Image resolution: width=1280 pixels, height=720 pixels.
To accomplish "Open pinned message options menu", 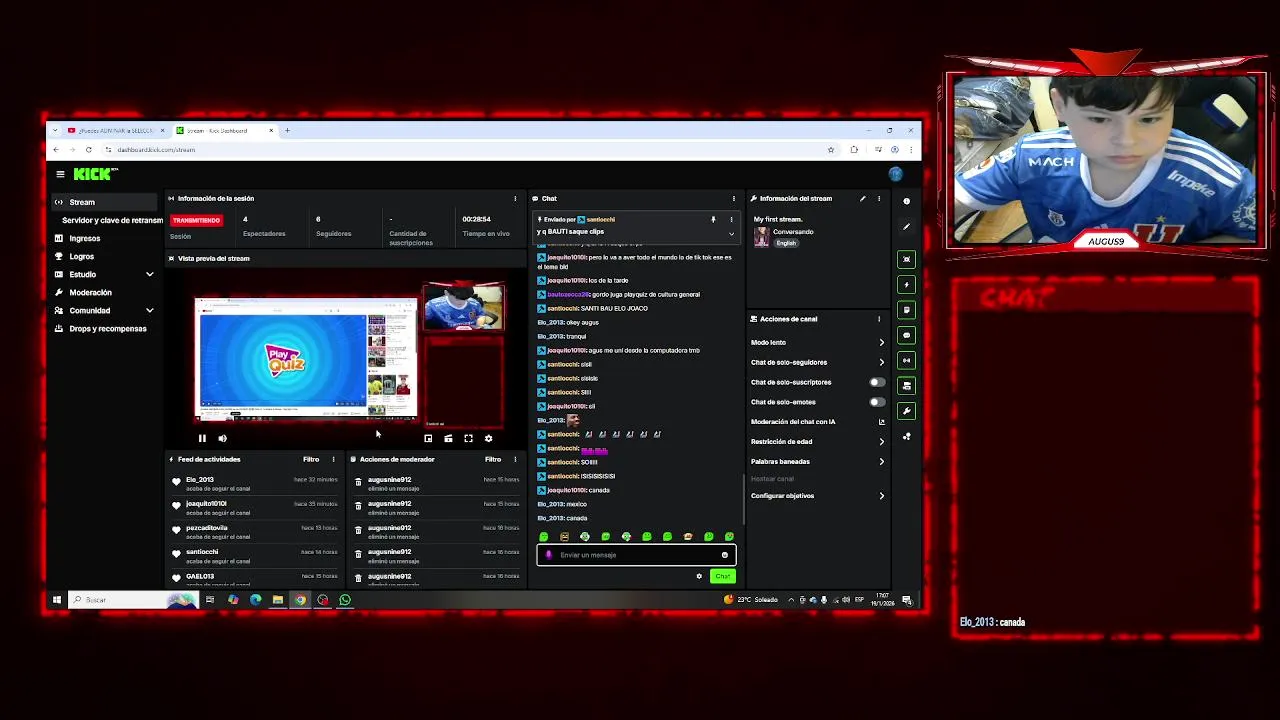I will coord(731,219).
